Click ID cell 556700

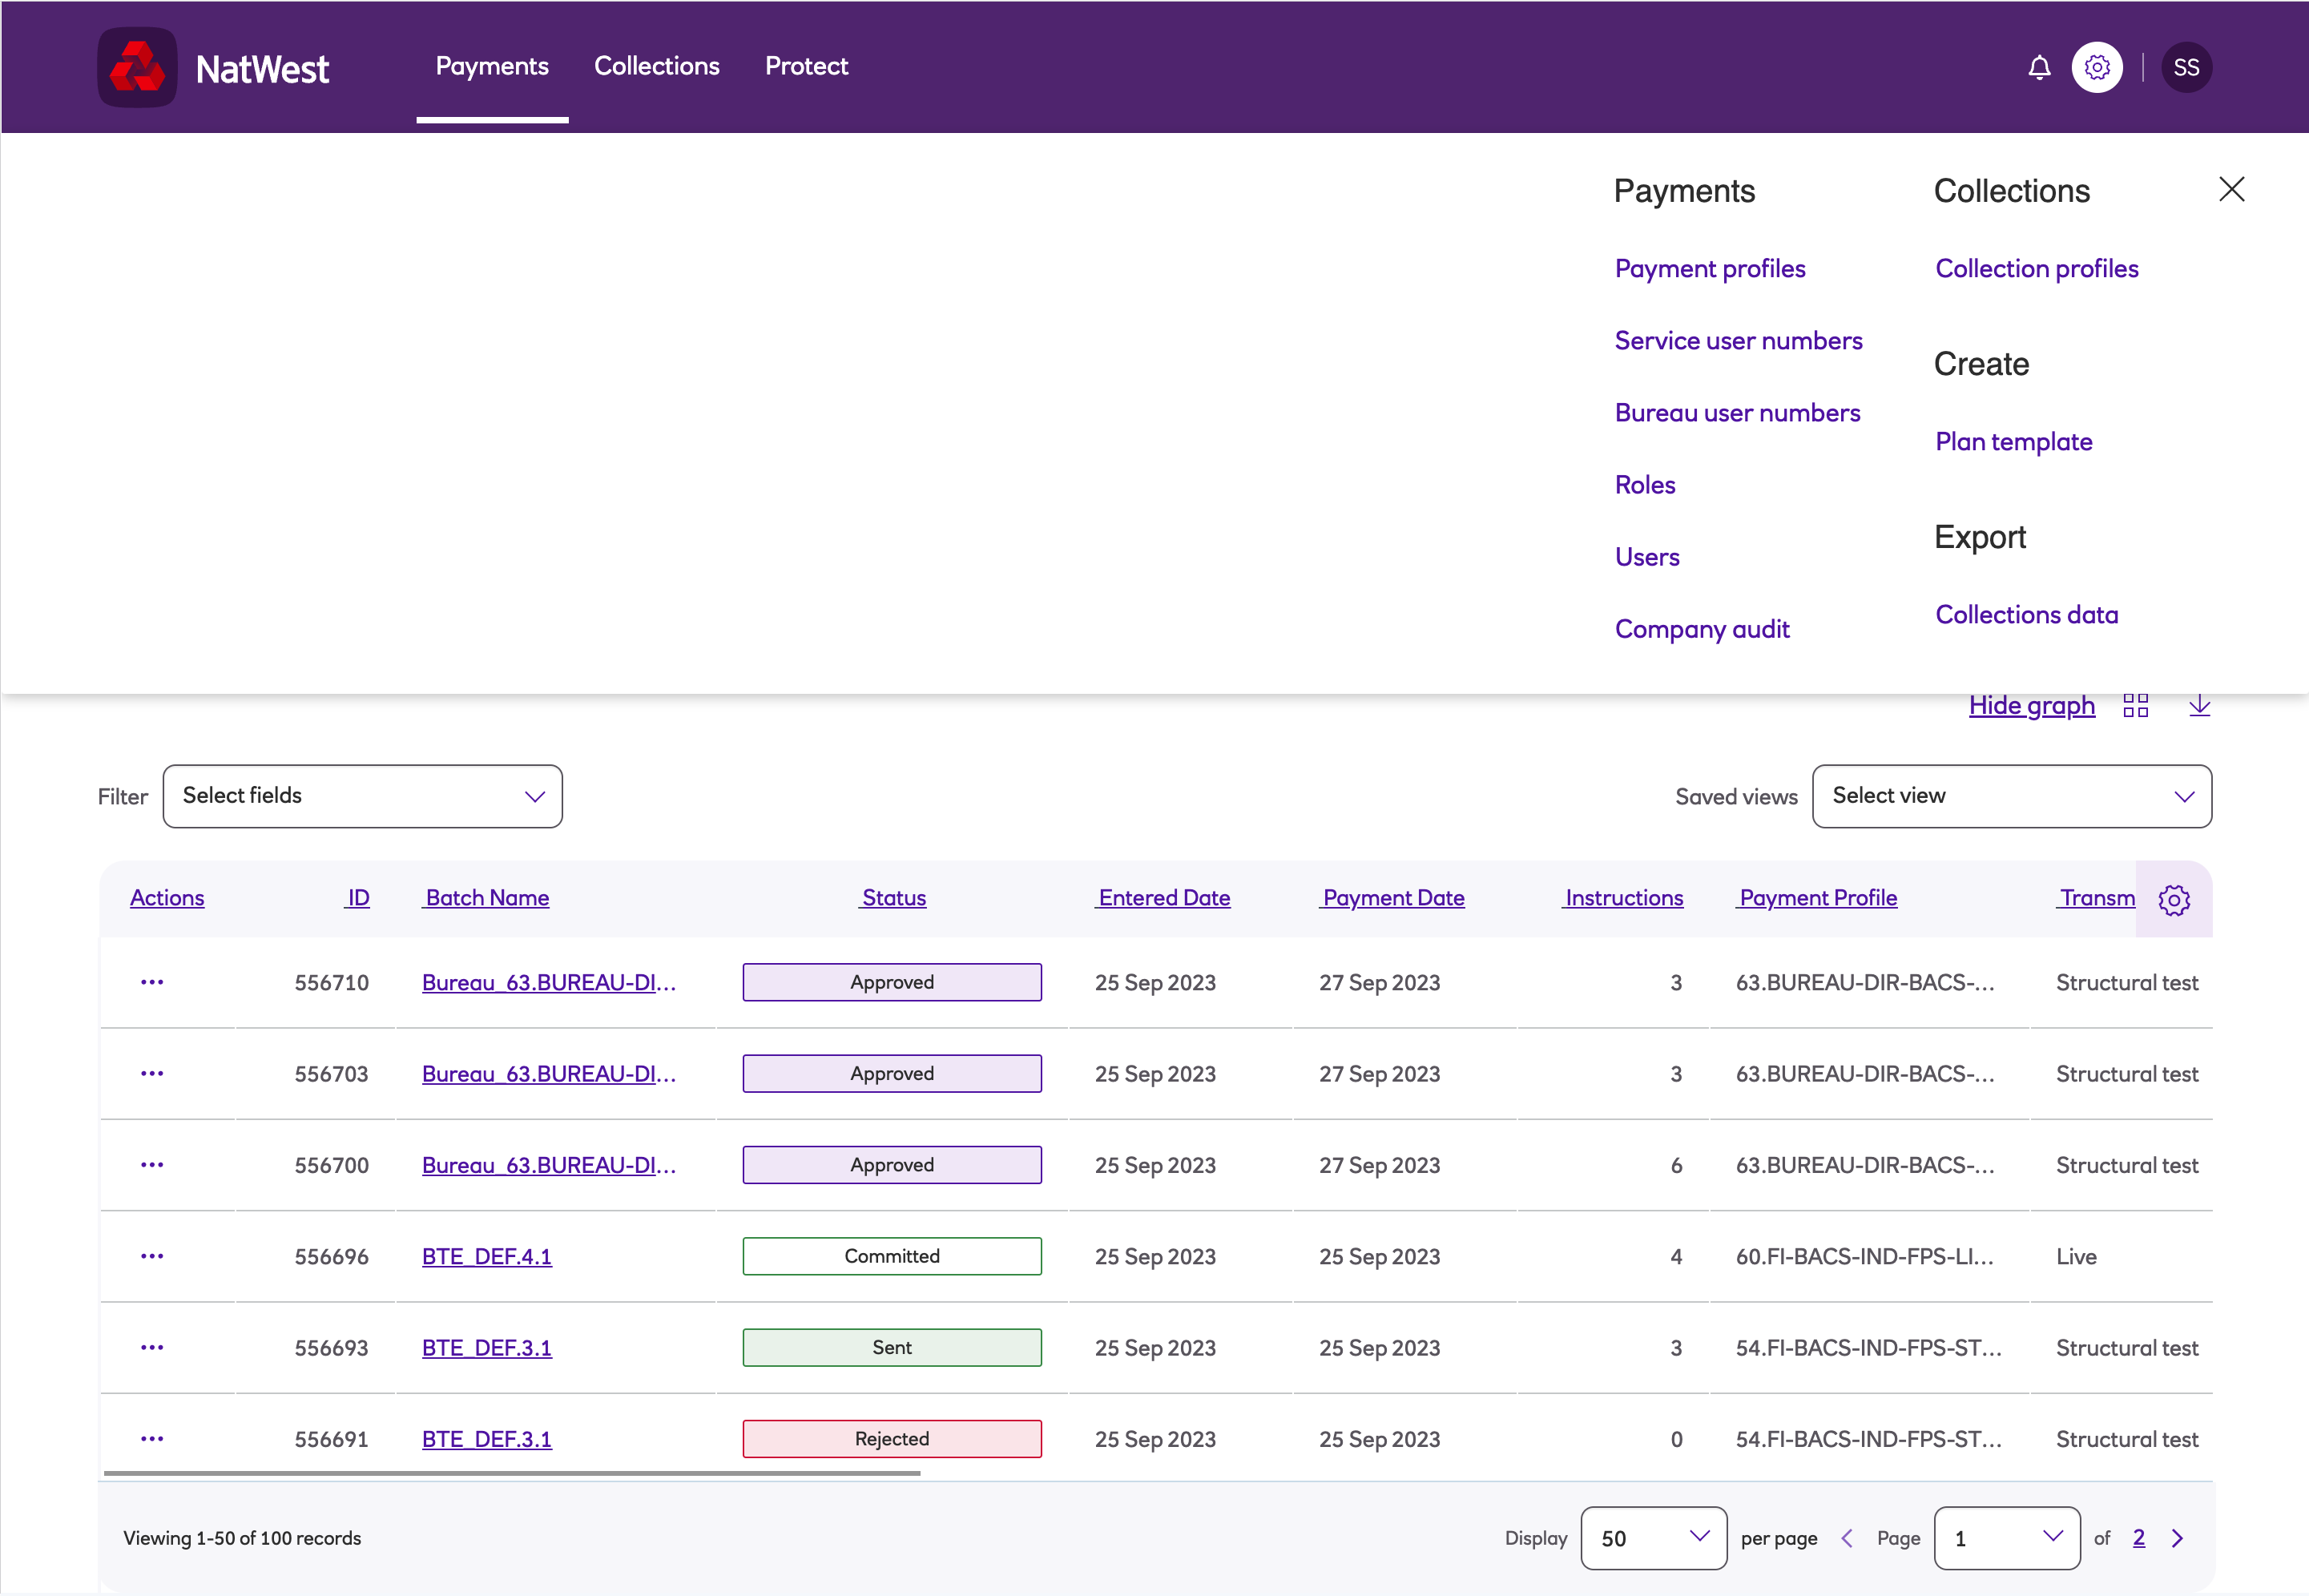pos(331,1165)
